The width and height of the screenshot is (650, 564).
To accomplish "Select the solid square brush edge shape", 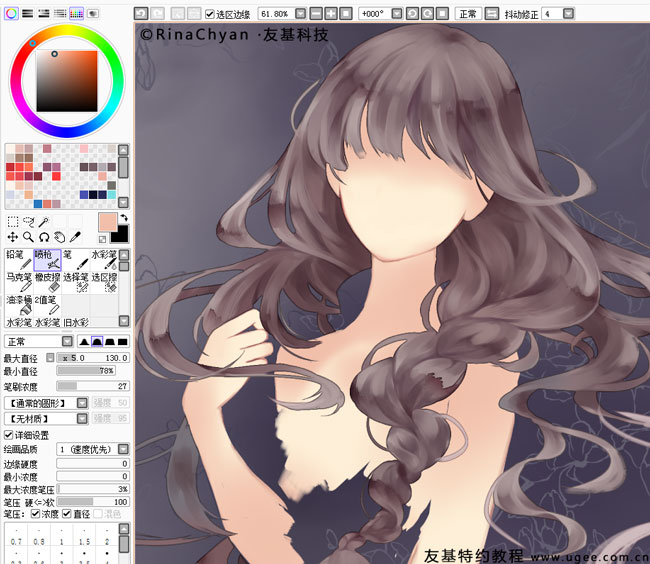I will (x=123, y=341).
